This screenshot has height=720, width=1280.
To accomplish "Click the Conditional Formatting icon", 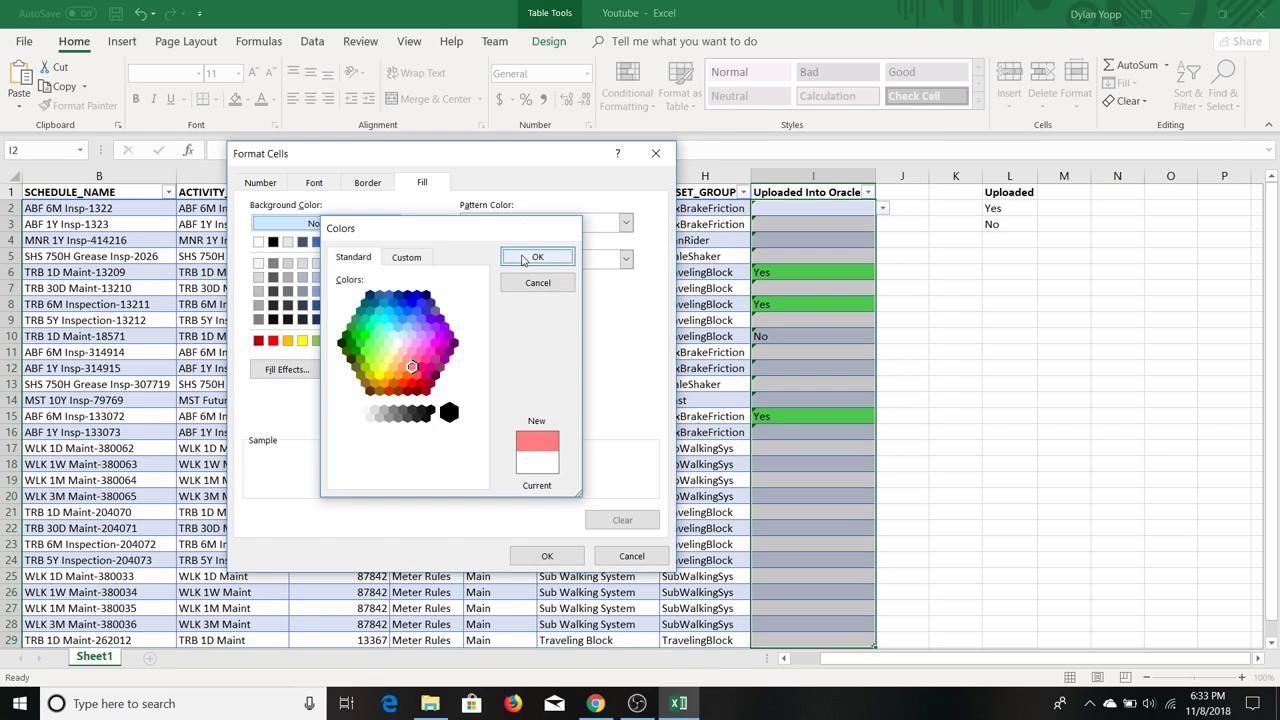I will 627,87.
